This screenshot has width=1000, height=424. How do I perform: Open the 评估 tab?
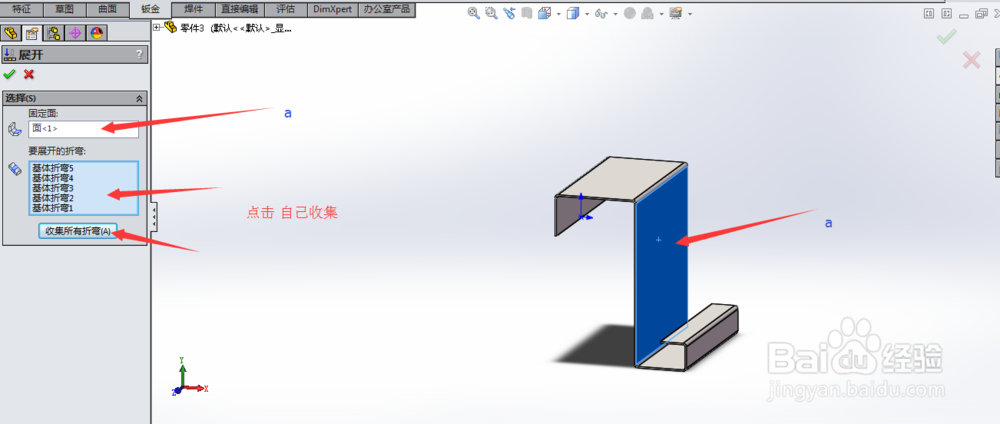(x=286, y=10)
